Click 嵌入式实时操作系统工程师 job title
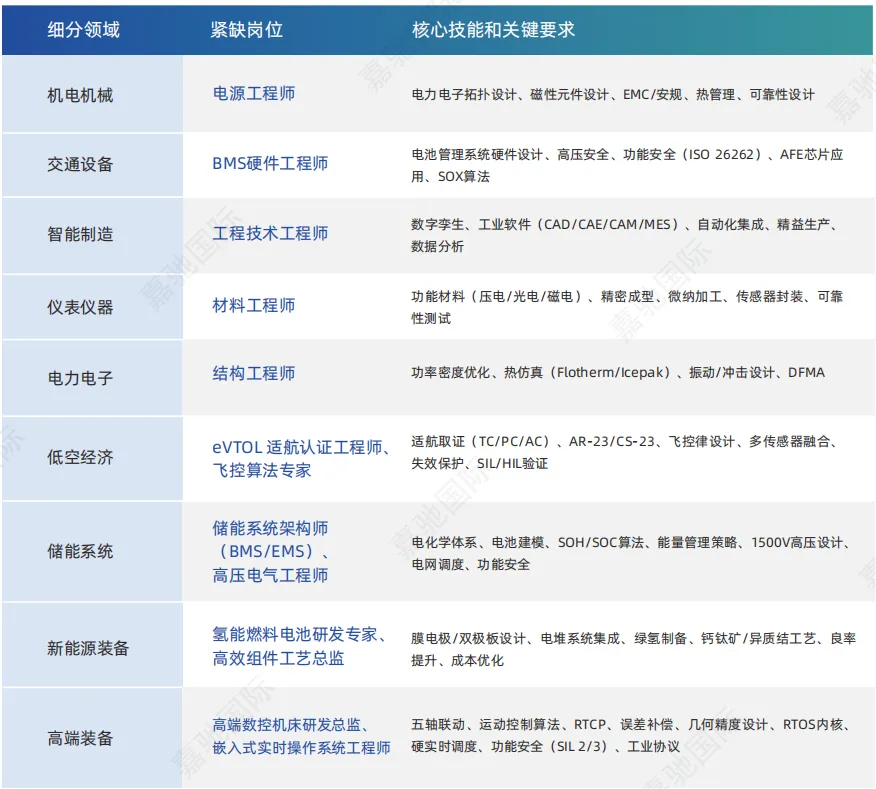 [x=301, y=748]
